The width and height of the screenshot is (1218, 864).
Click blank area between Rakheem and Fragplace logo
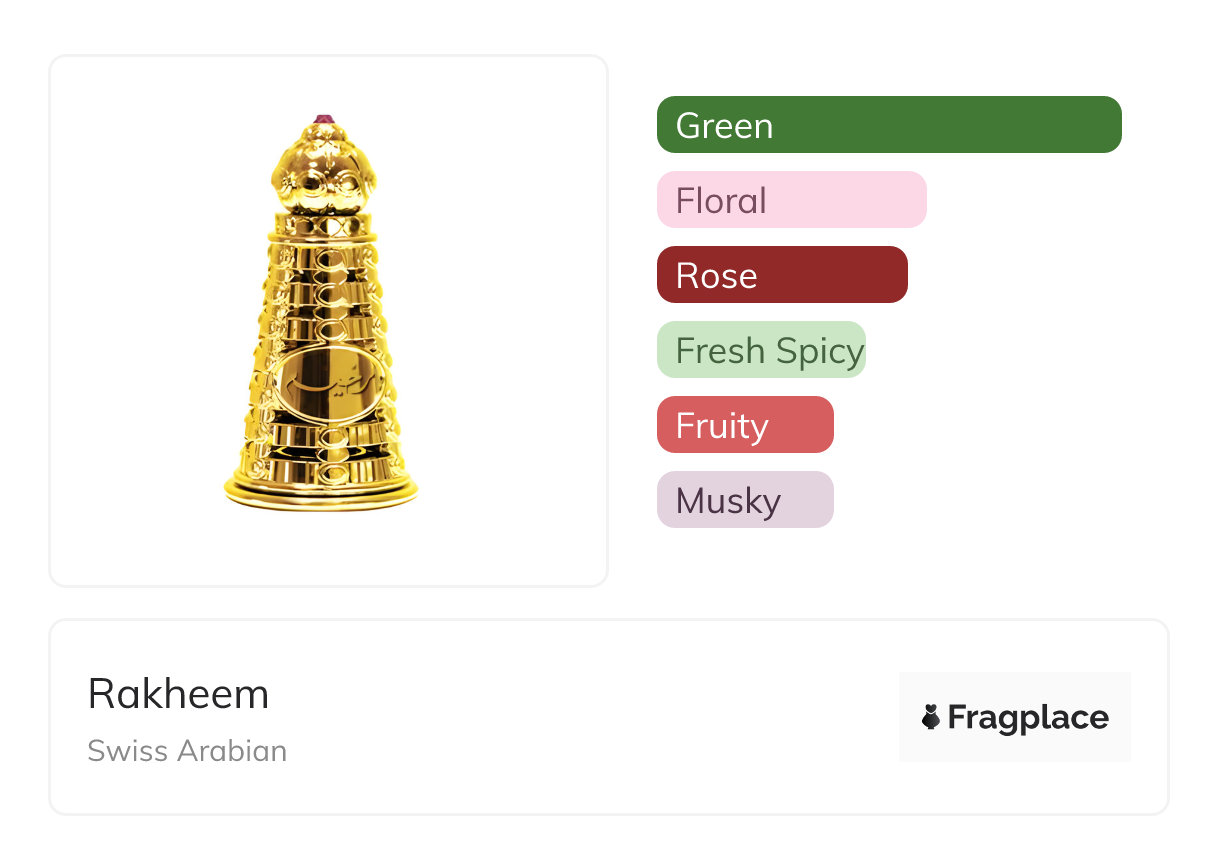(590, 717)
